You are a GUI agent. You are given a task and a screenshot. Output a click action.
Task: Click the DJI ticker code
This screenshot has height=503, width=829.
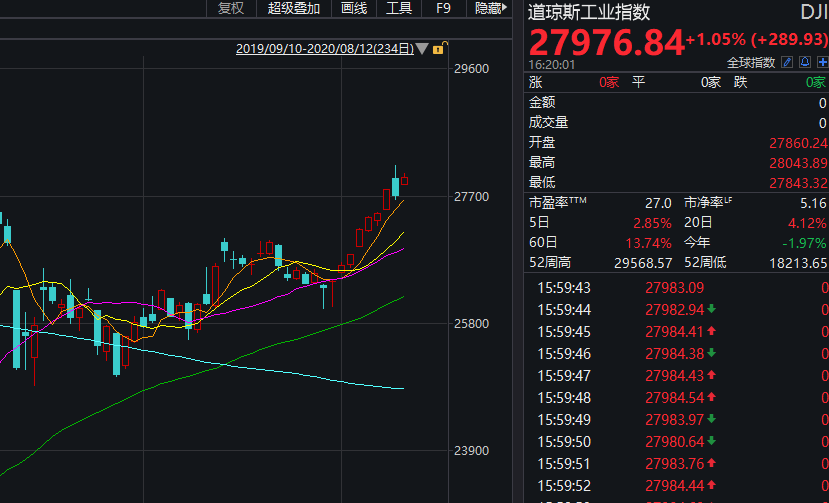[814, 12]
